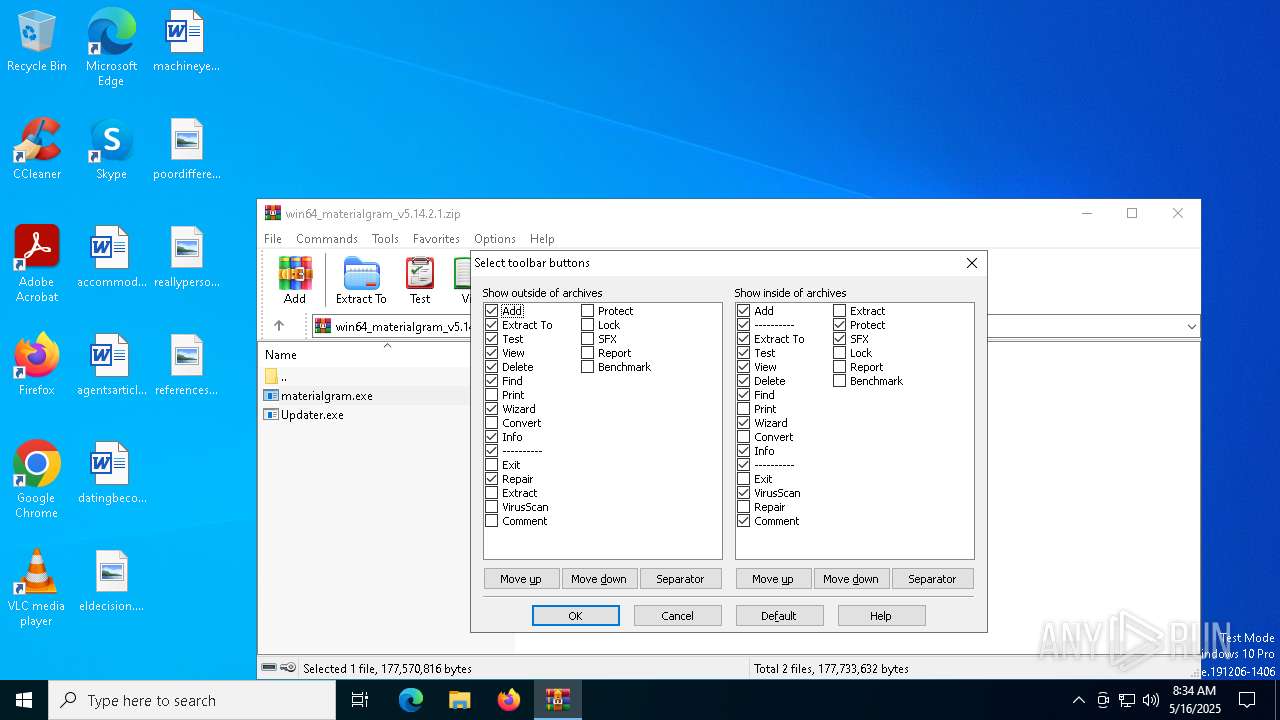1280x720 pixels.
Task: Check Benchmark in outside of archives list
Action: [x=587, y=367]
